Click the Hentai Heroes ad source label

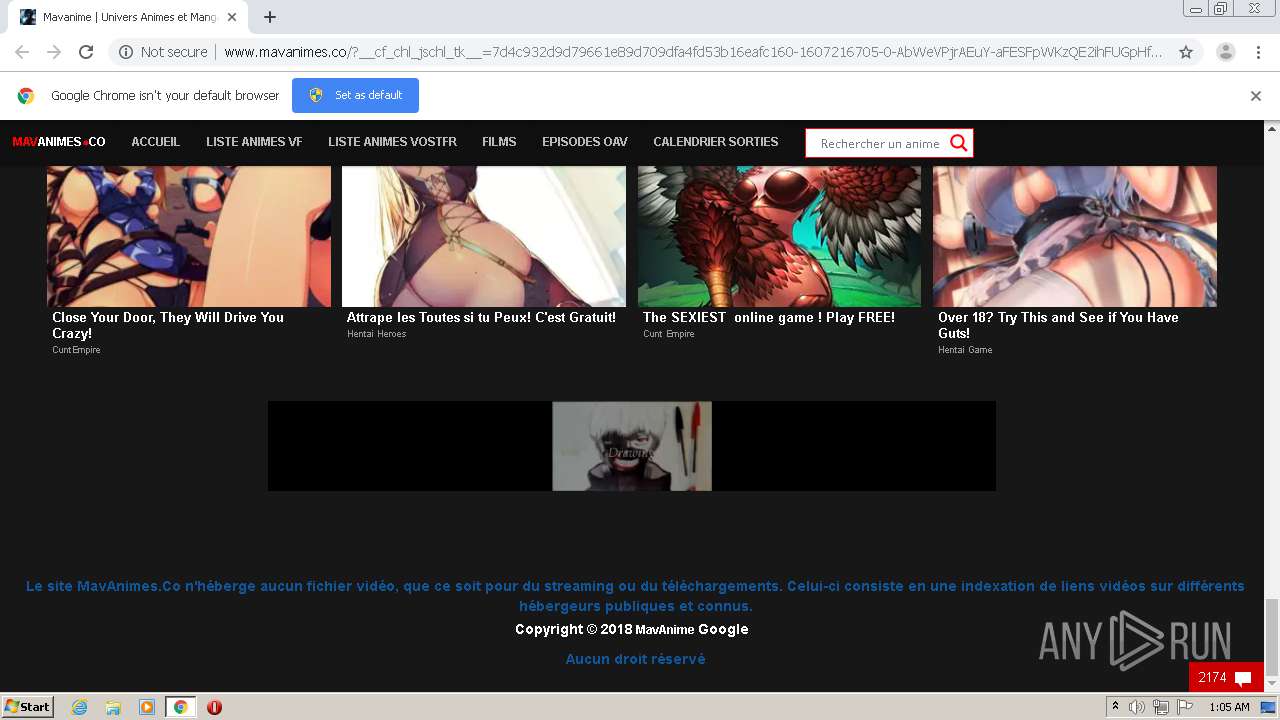(x=377, y=334)
